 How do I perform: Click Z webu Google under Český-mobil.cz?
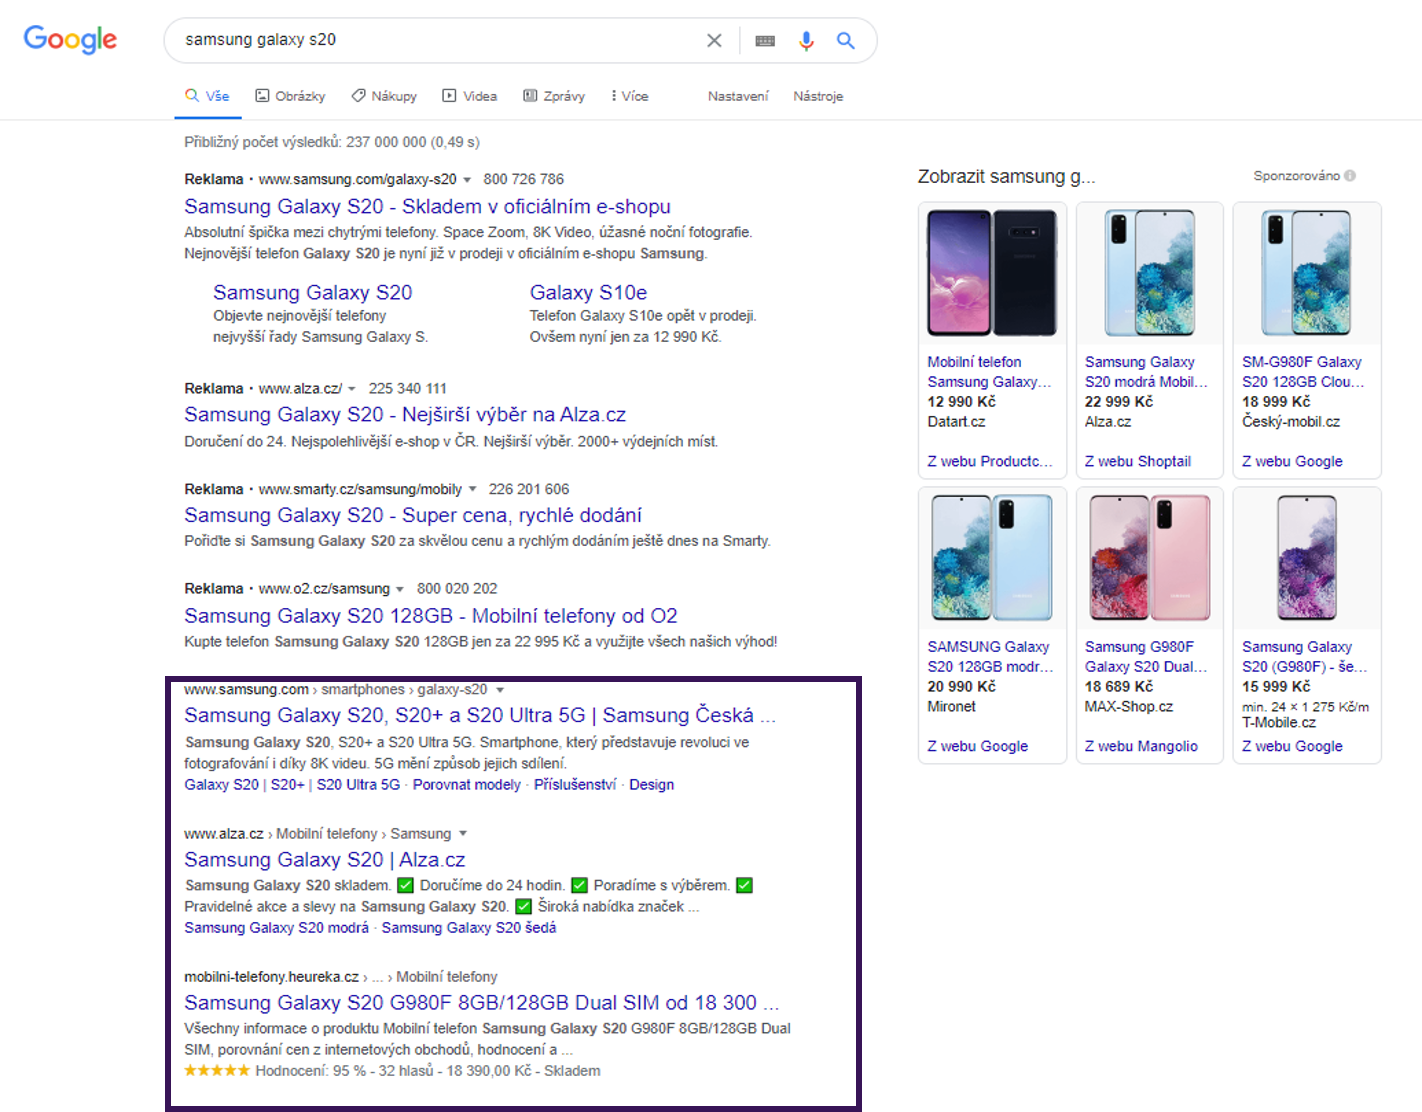(x=1292, y=462)
